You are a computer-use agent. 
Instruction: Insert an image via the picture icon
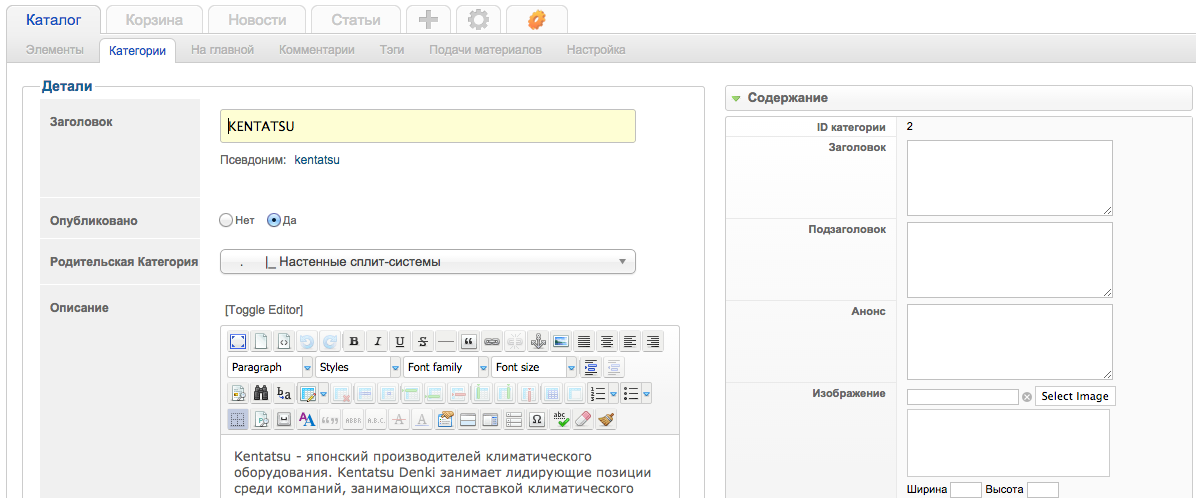[x=561, y=341]
